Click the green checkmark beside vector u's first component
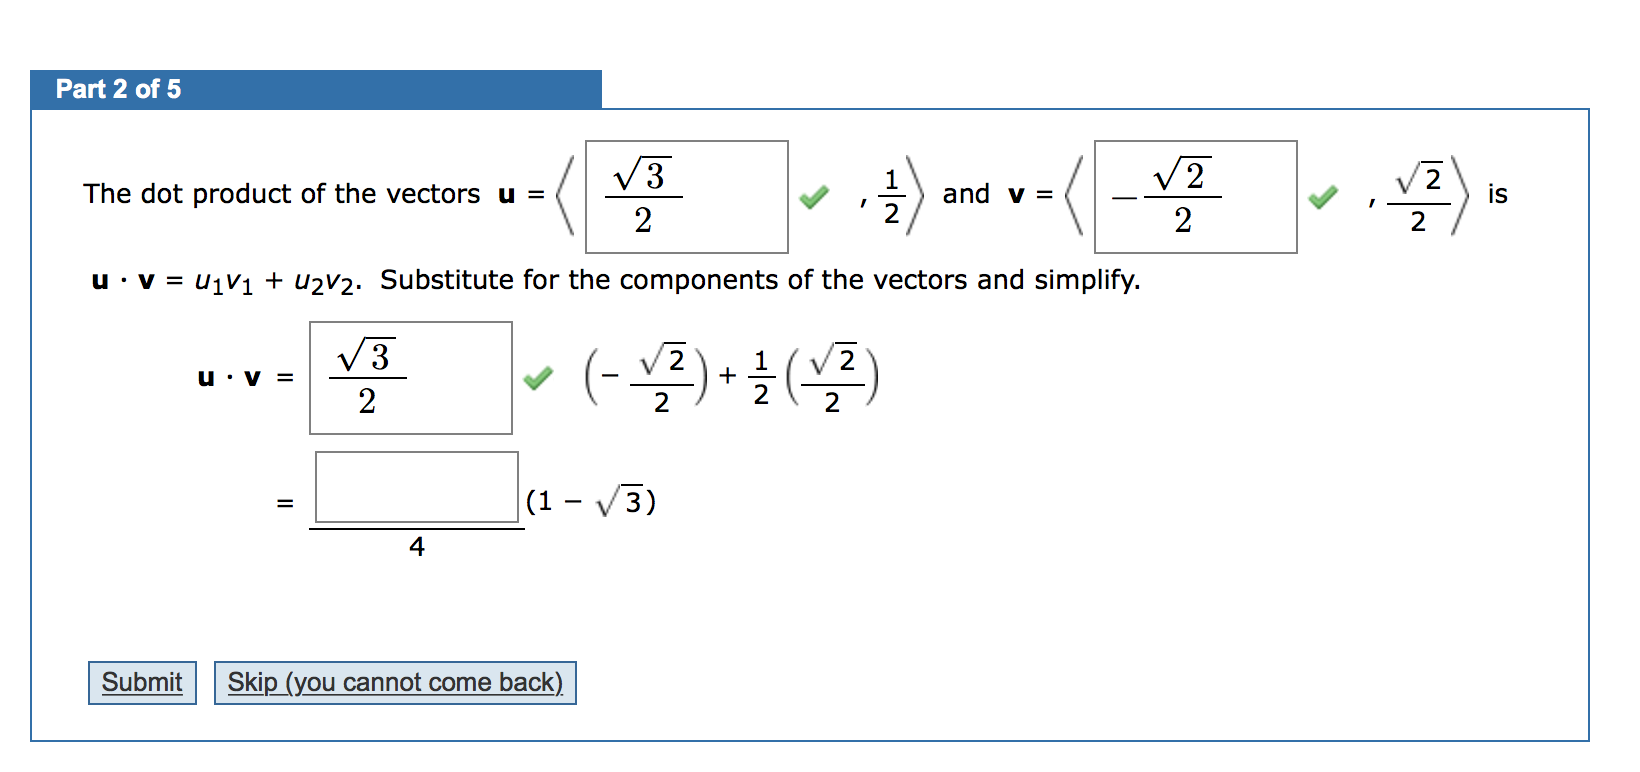This screenshot has width=1640, height=772. point(813,197)
